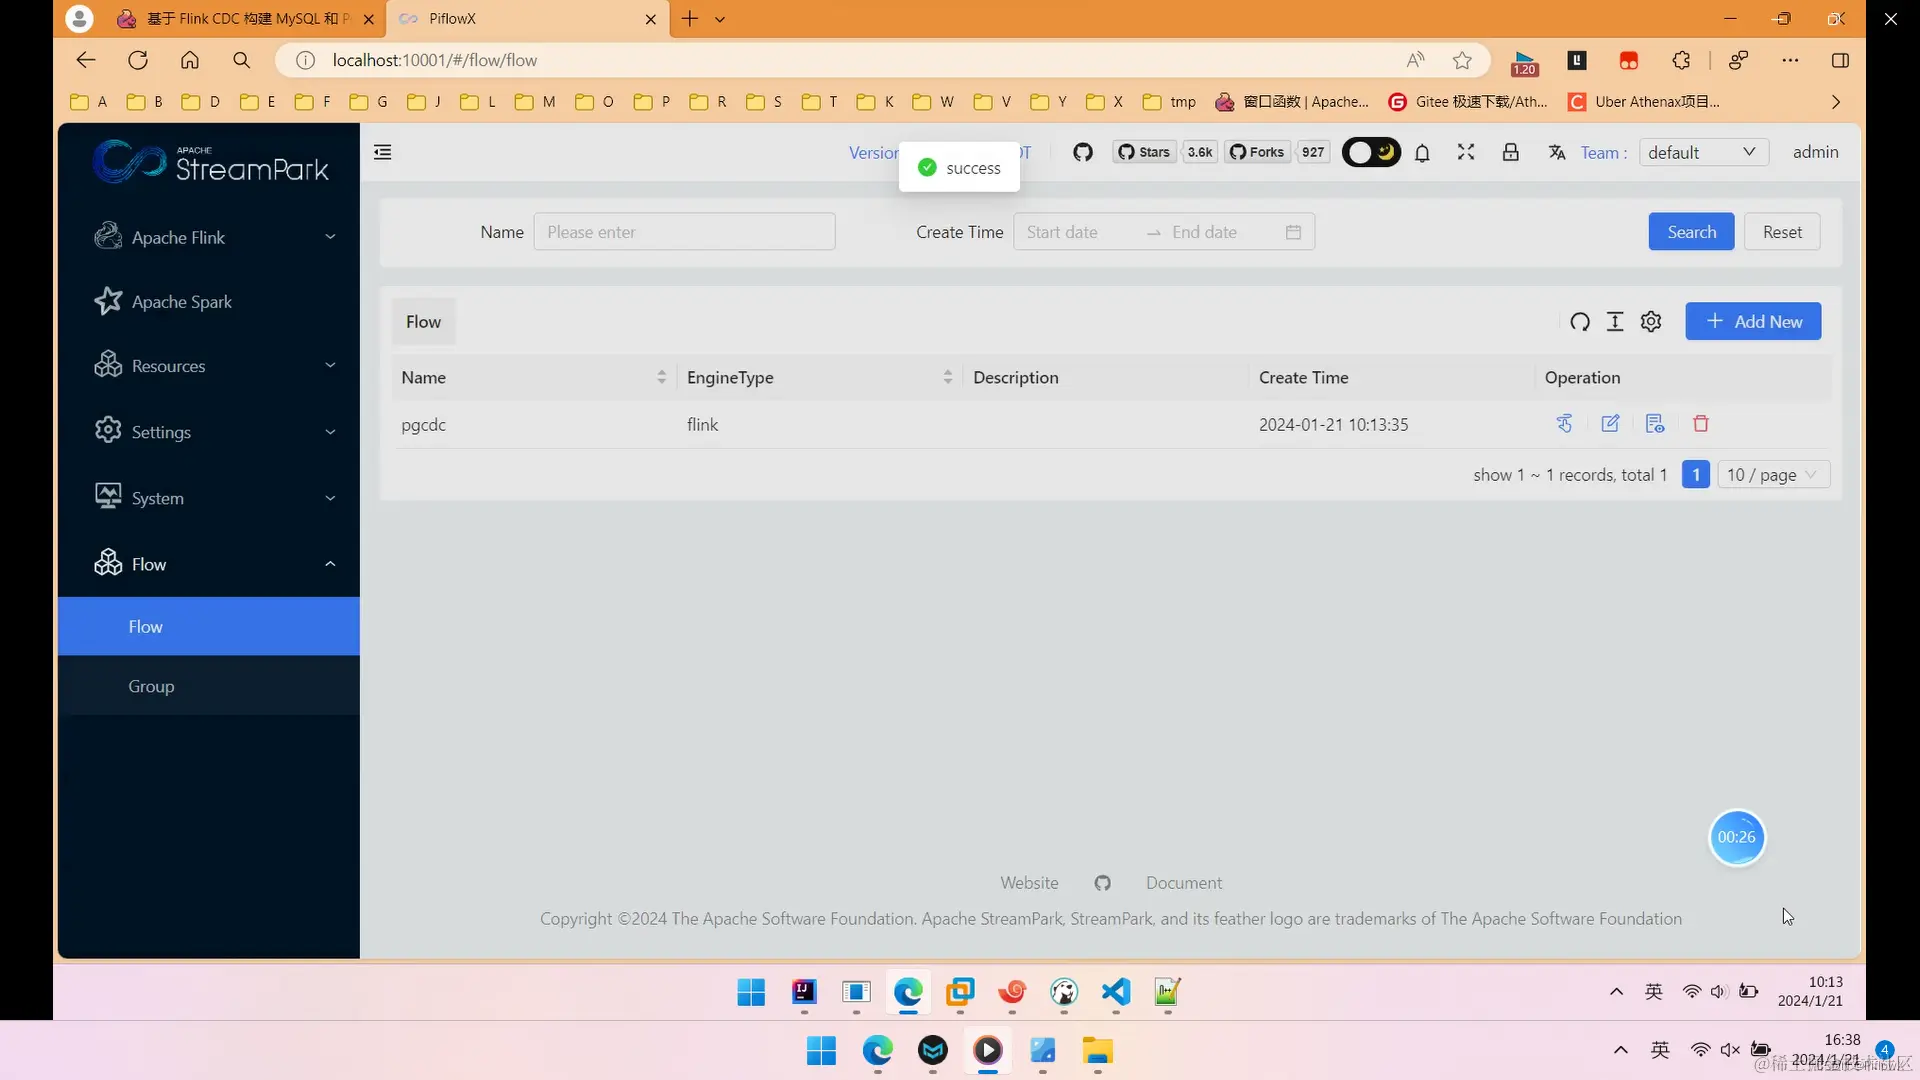
Task: Open the 10 / page size dropdown
Action: 1772,475
